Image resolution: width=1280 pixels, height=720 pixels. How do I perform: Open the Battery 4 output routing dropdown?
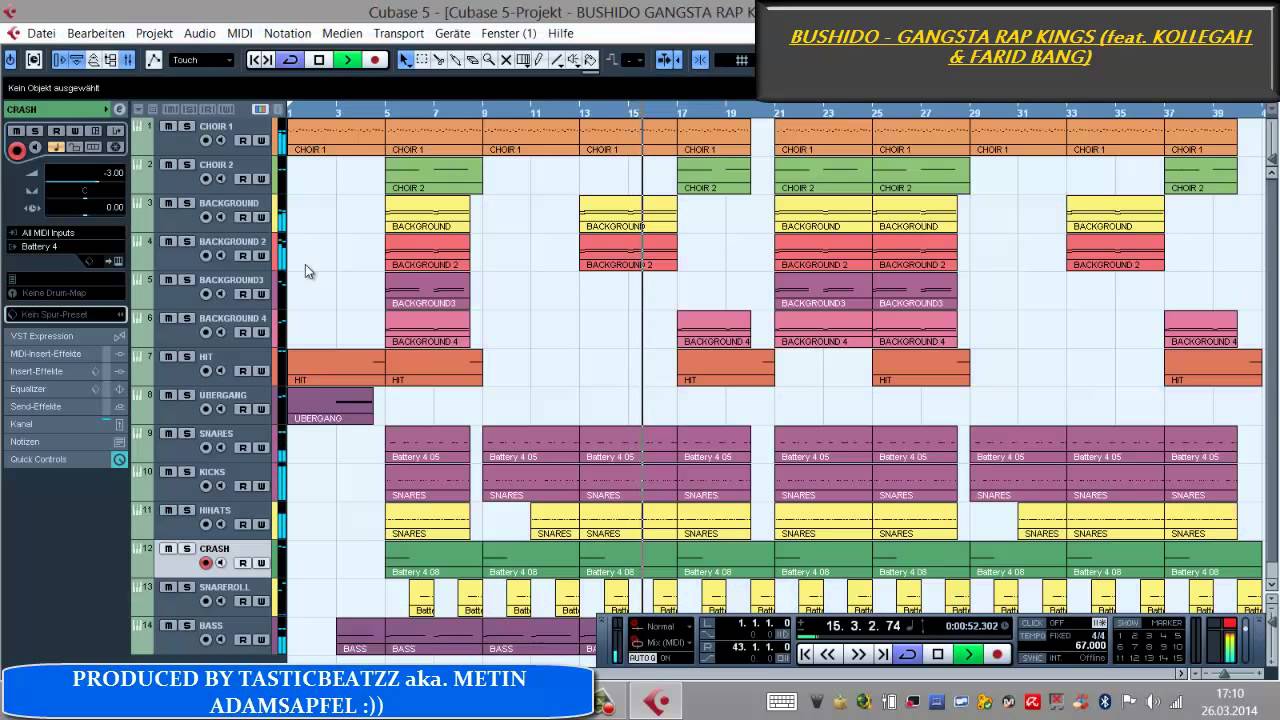point(66,246)
